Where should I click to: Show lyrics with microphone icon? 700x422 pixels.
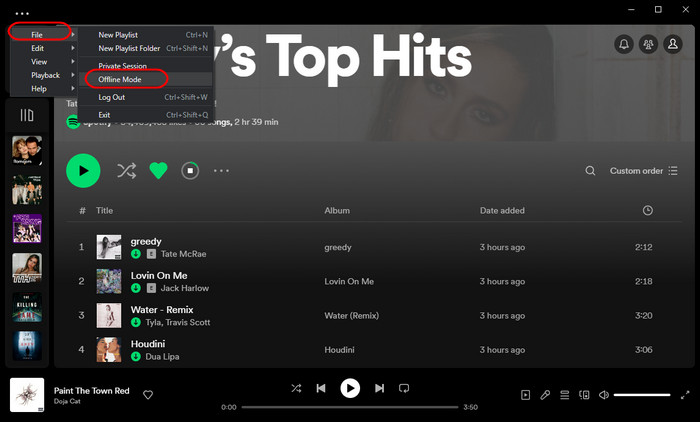coord(545,395)
